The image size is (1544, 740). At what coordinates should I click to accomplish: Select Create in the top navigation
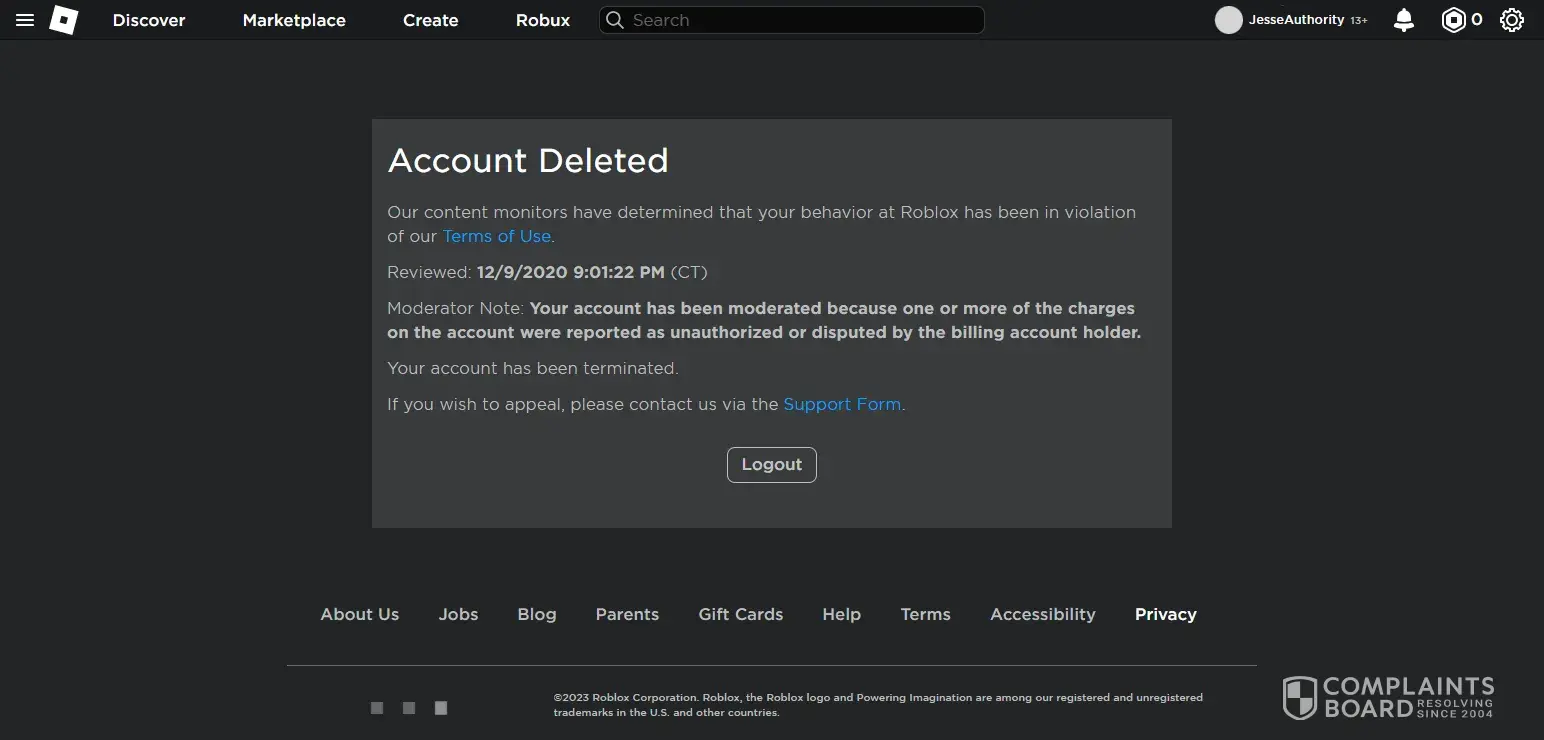[430, 20]
